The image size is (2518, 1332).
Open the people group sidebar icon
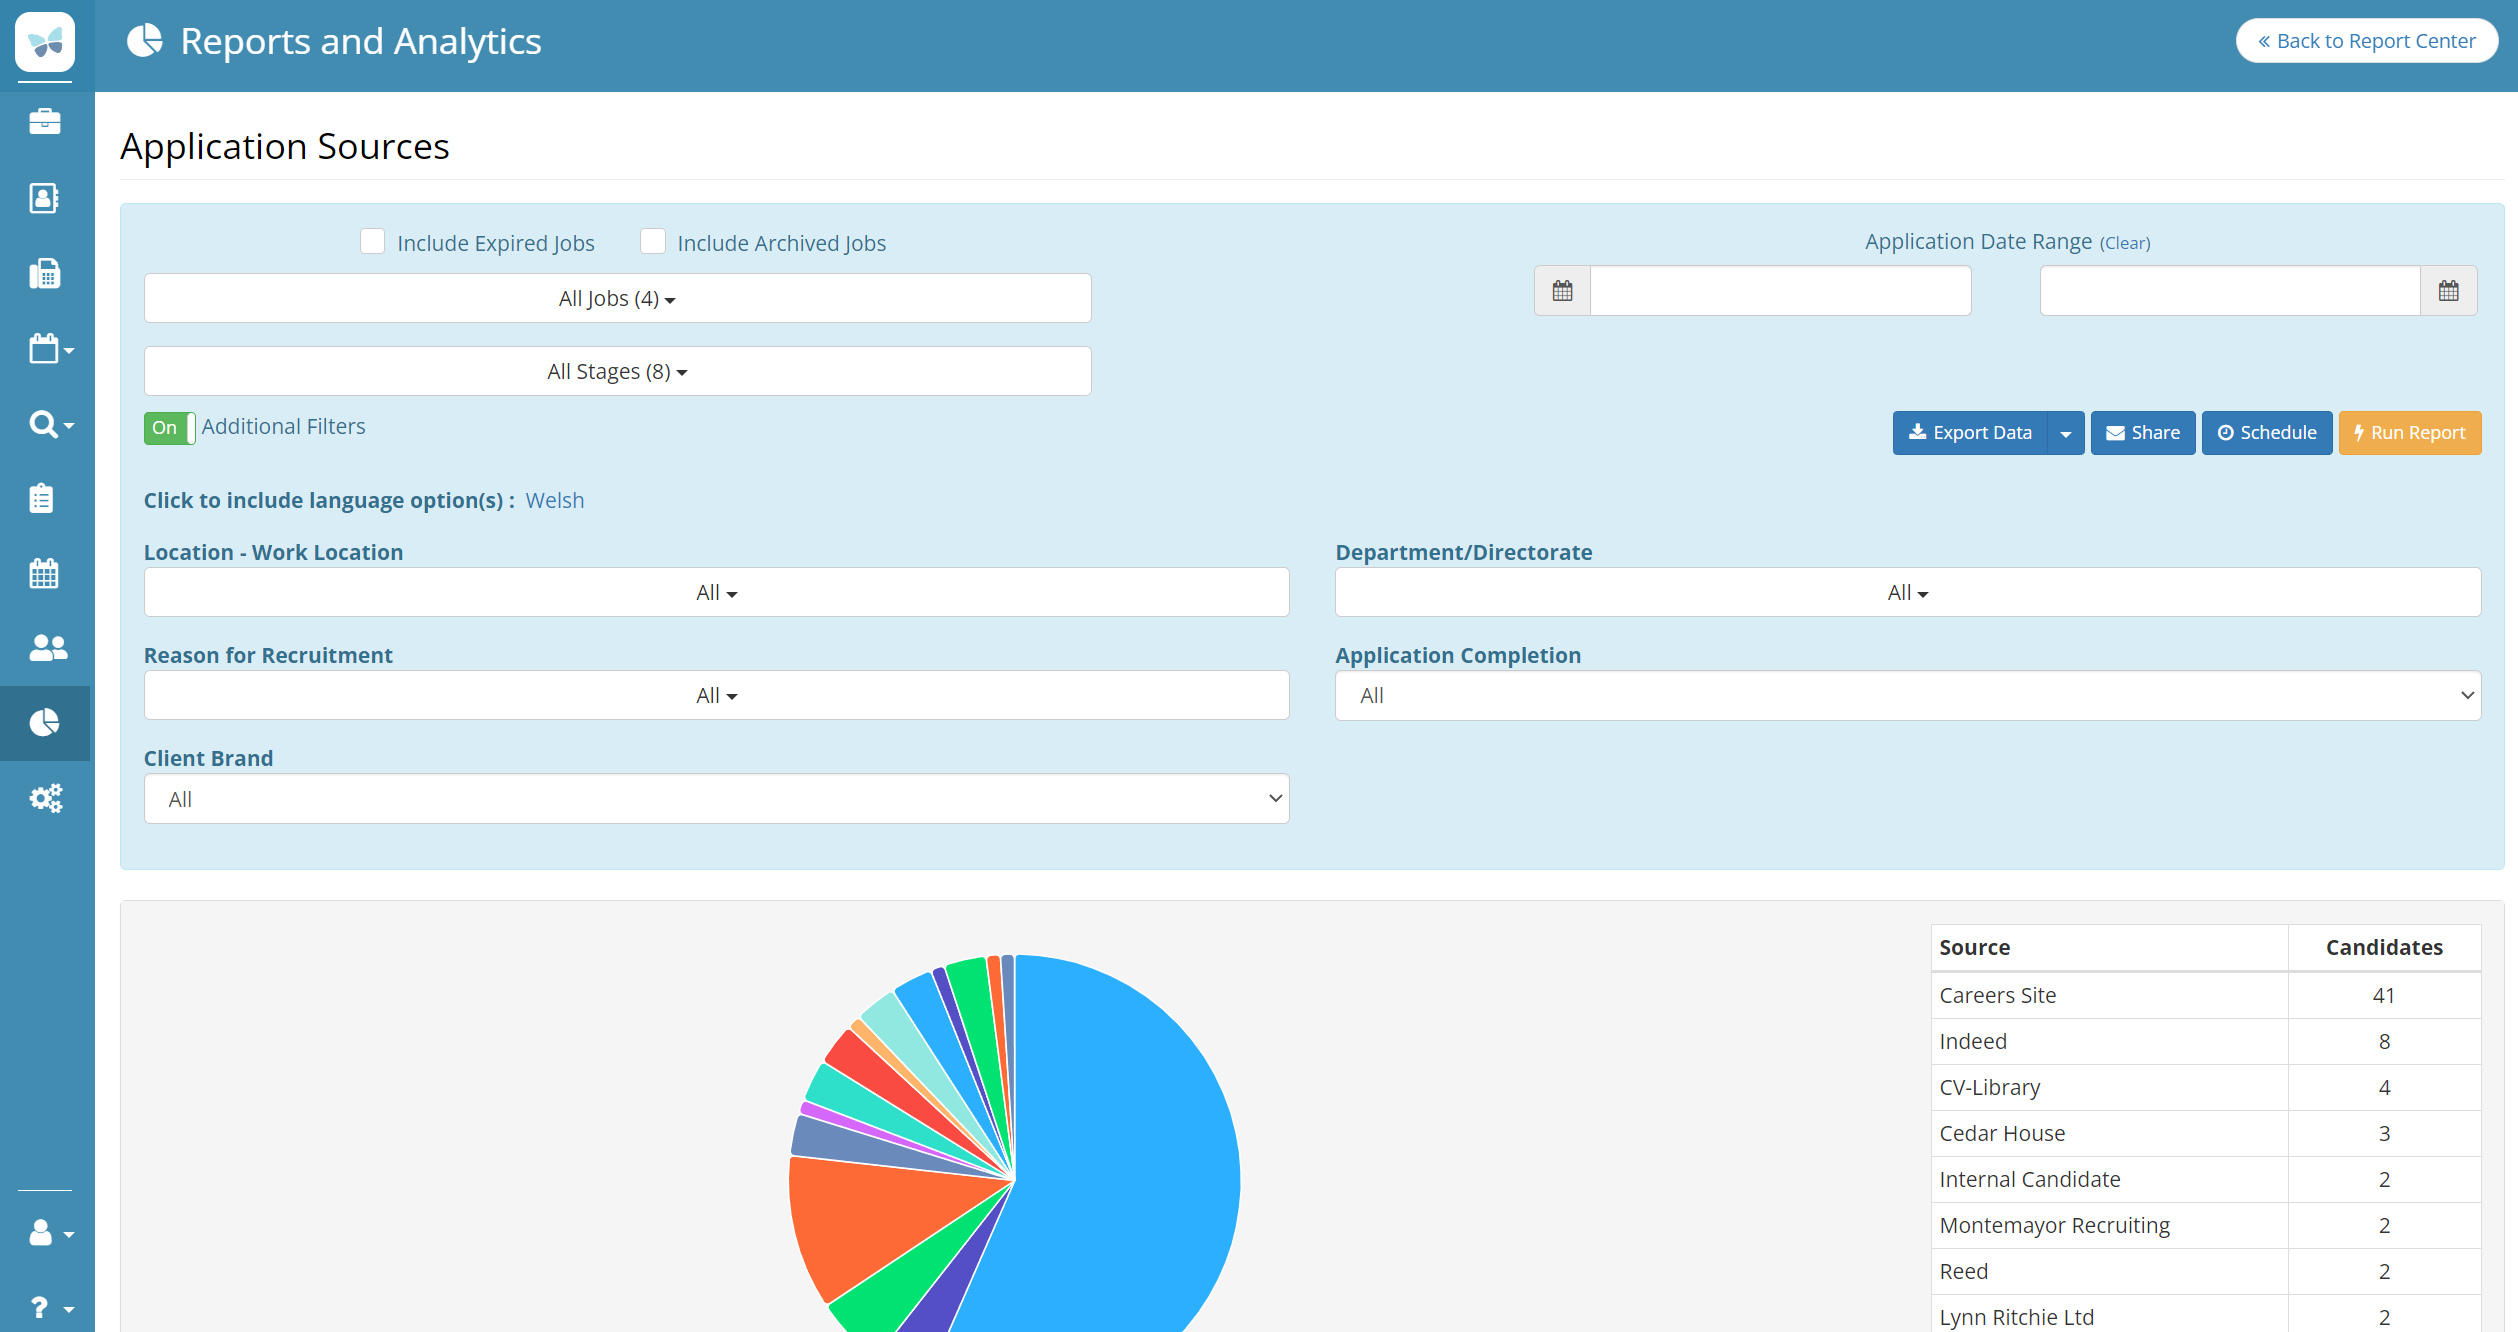[47, 648]
